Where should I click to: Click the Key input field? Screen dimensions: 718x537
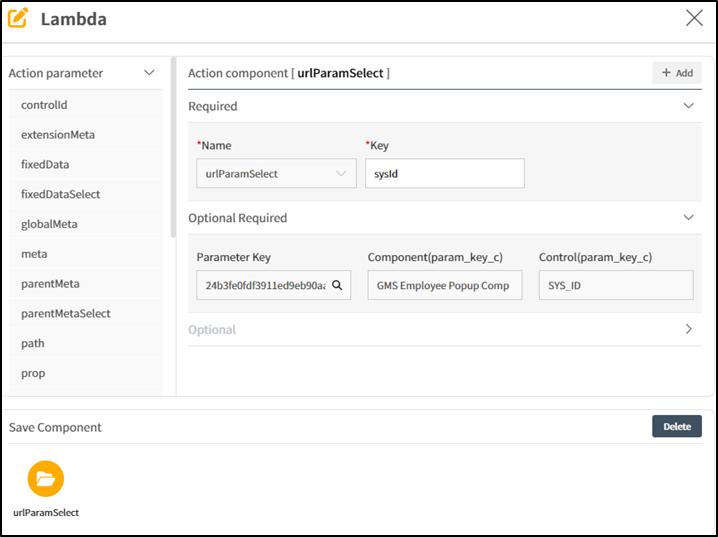pyautogui.click(x=444, y=173)
